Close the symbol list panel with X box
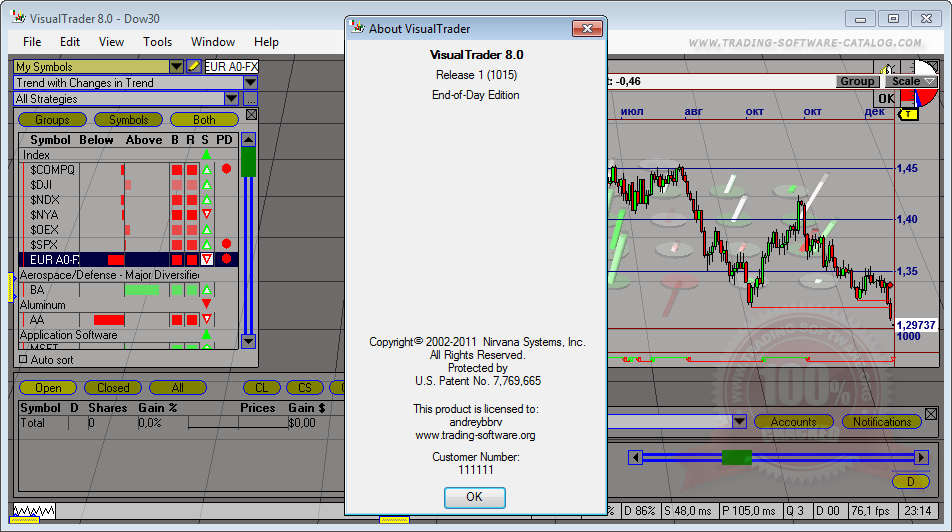 (x=251, y=115)
